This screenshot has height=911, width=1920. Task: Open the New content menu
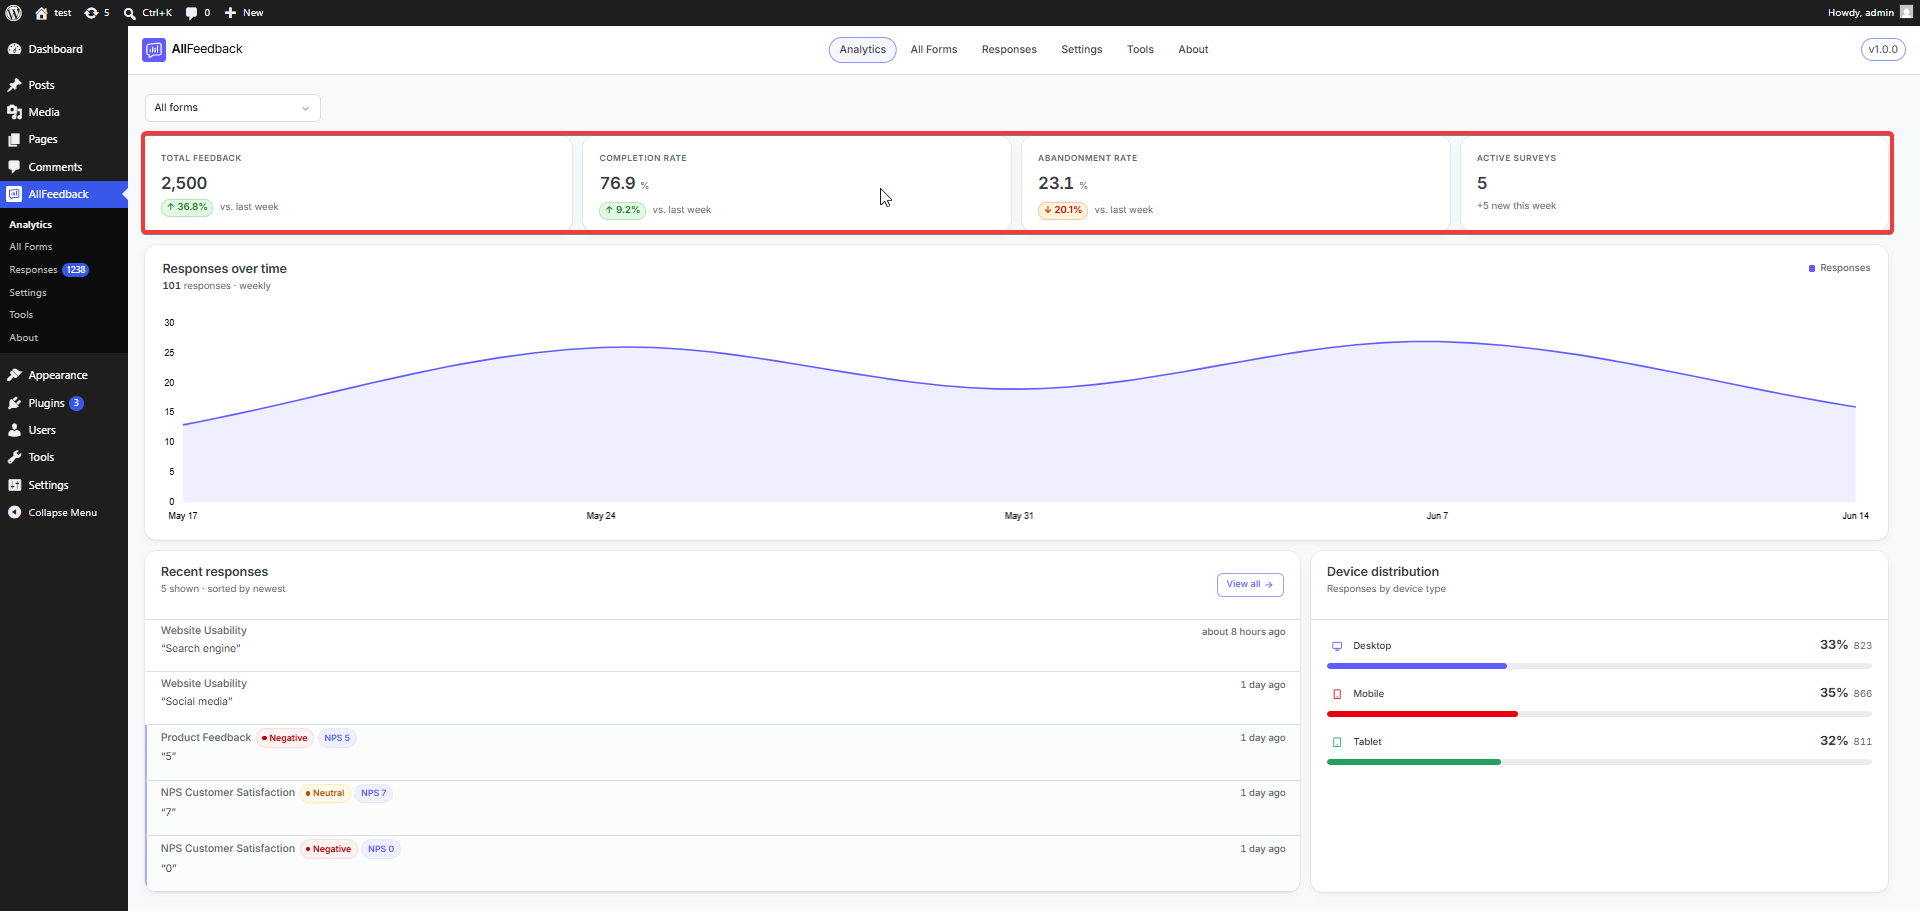(244, 13)
